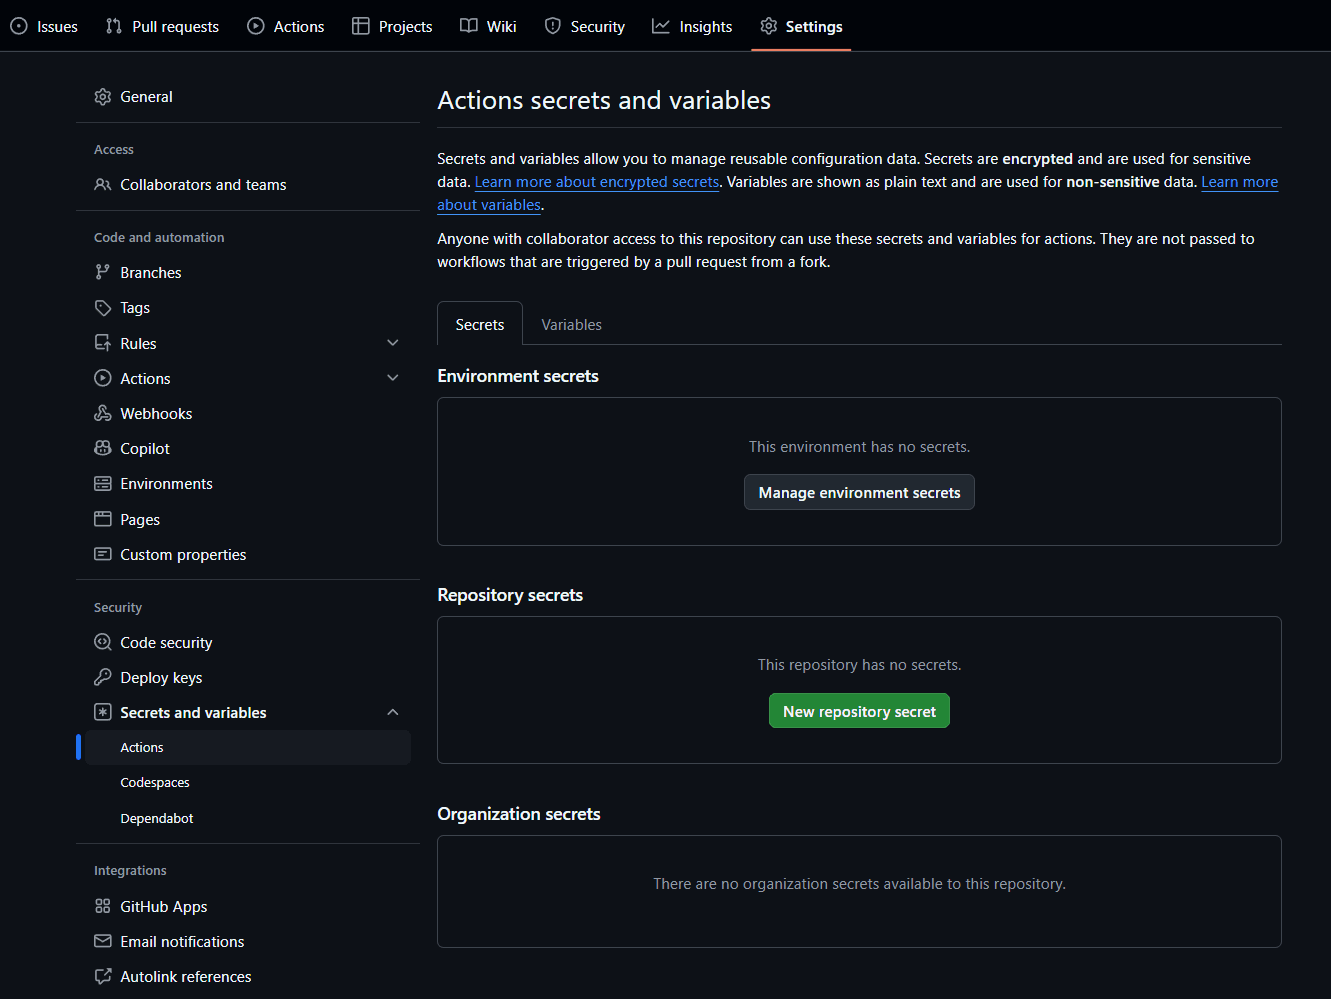
Task: Collapse the Secrets and variables section
Action: tap(392, 712)
